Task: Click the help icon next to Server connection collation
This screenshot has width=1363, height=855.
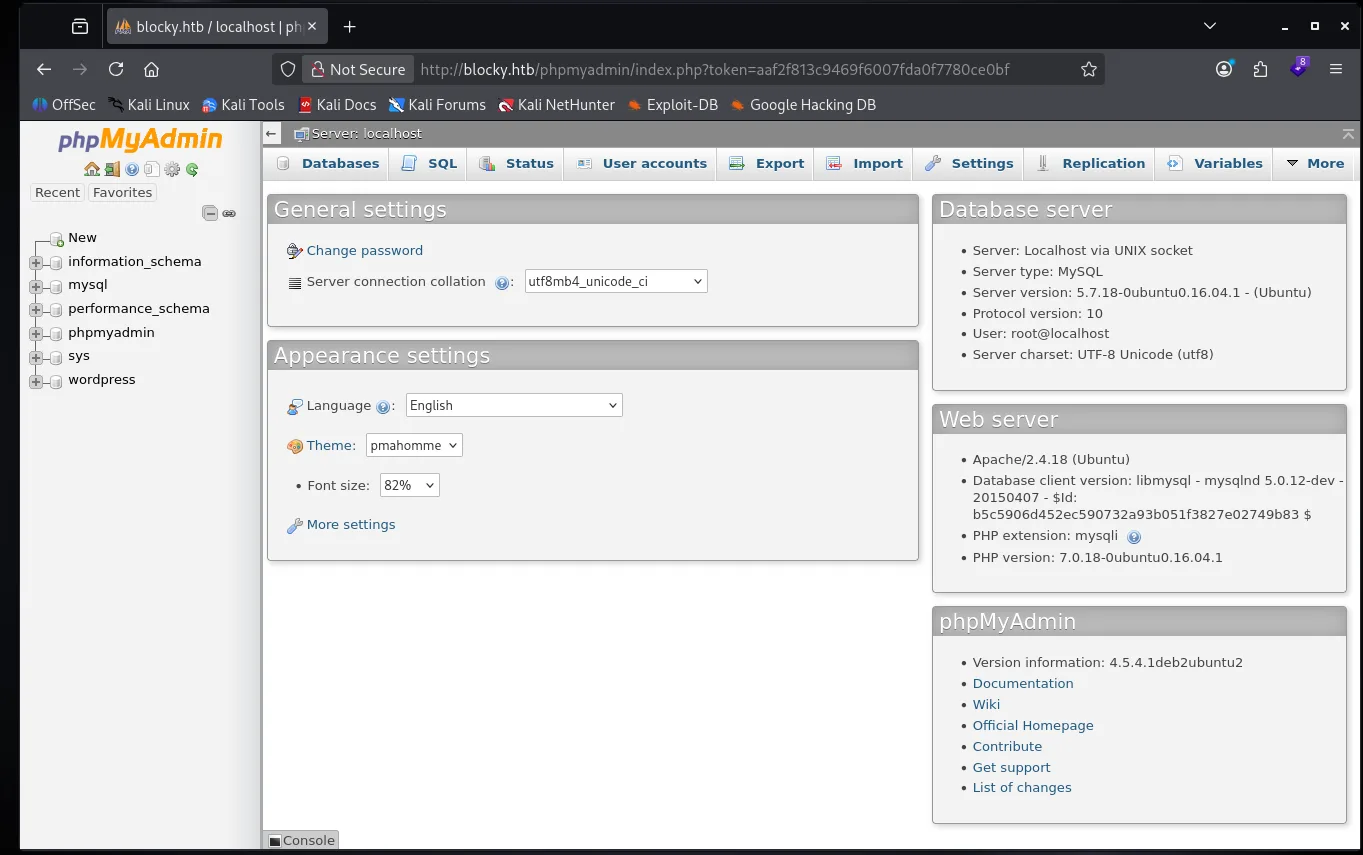Action: click(503, 283)
